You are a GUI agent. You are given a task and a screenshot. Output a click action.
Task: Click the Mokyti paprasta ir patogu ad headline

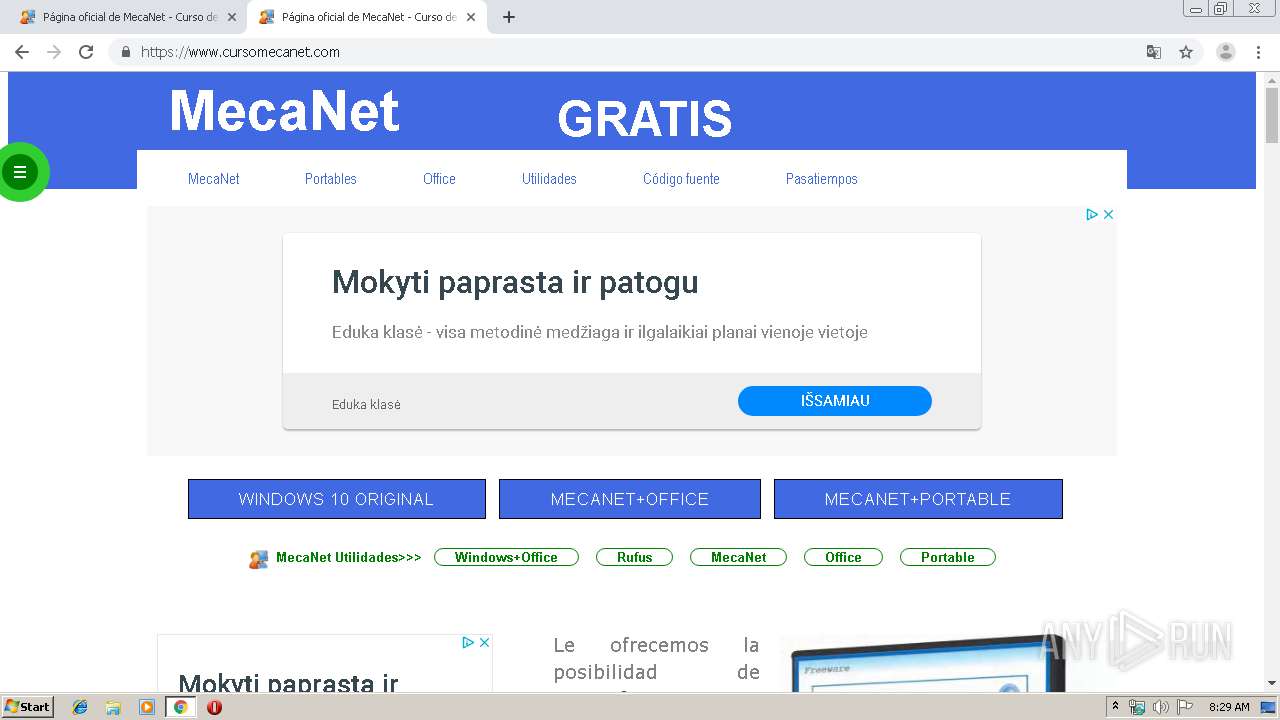click(x=515, y=282)
